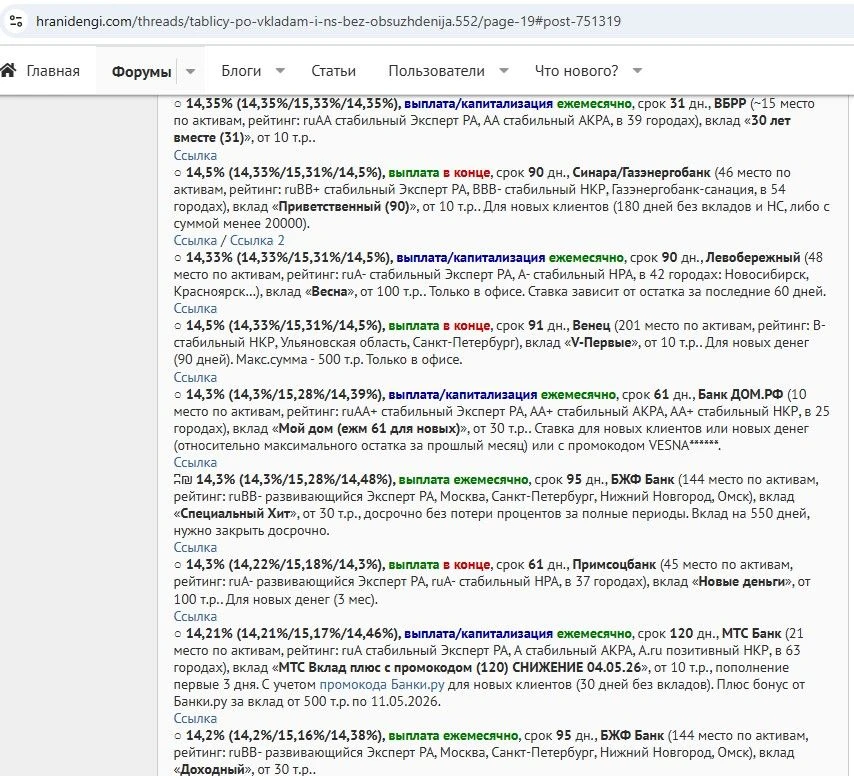Click deposit name «Доходный»
854x776 pixels.
212,769
